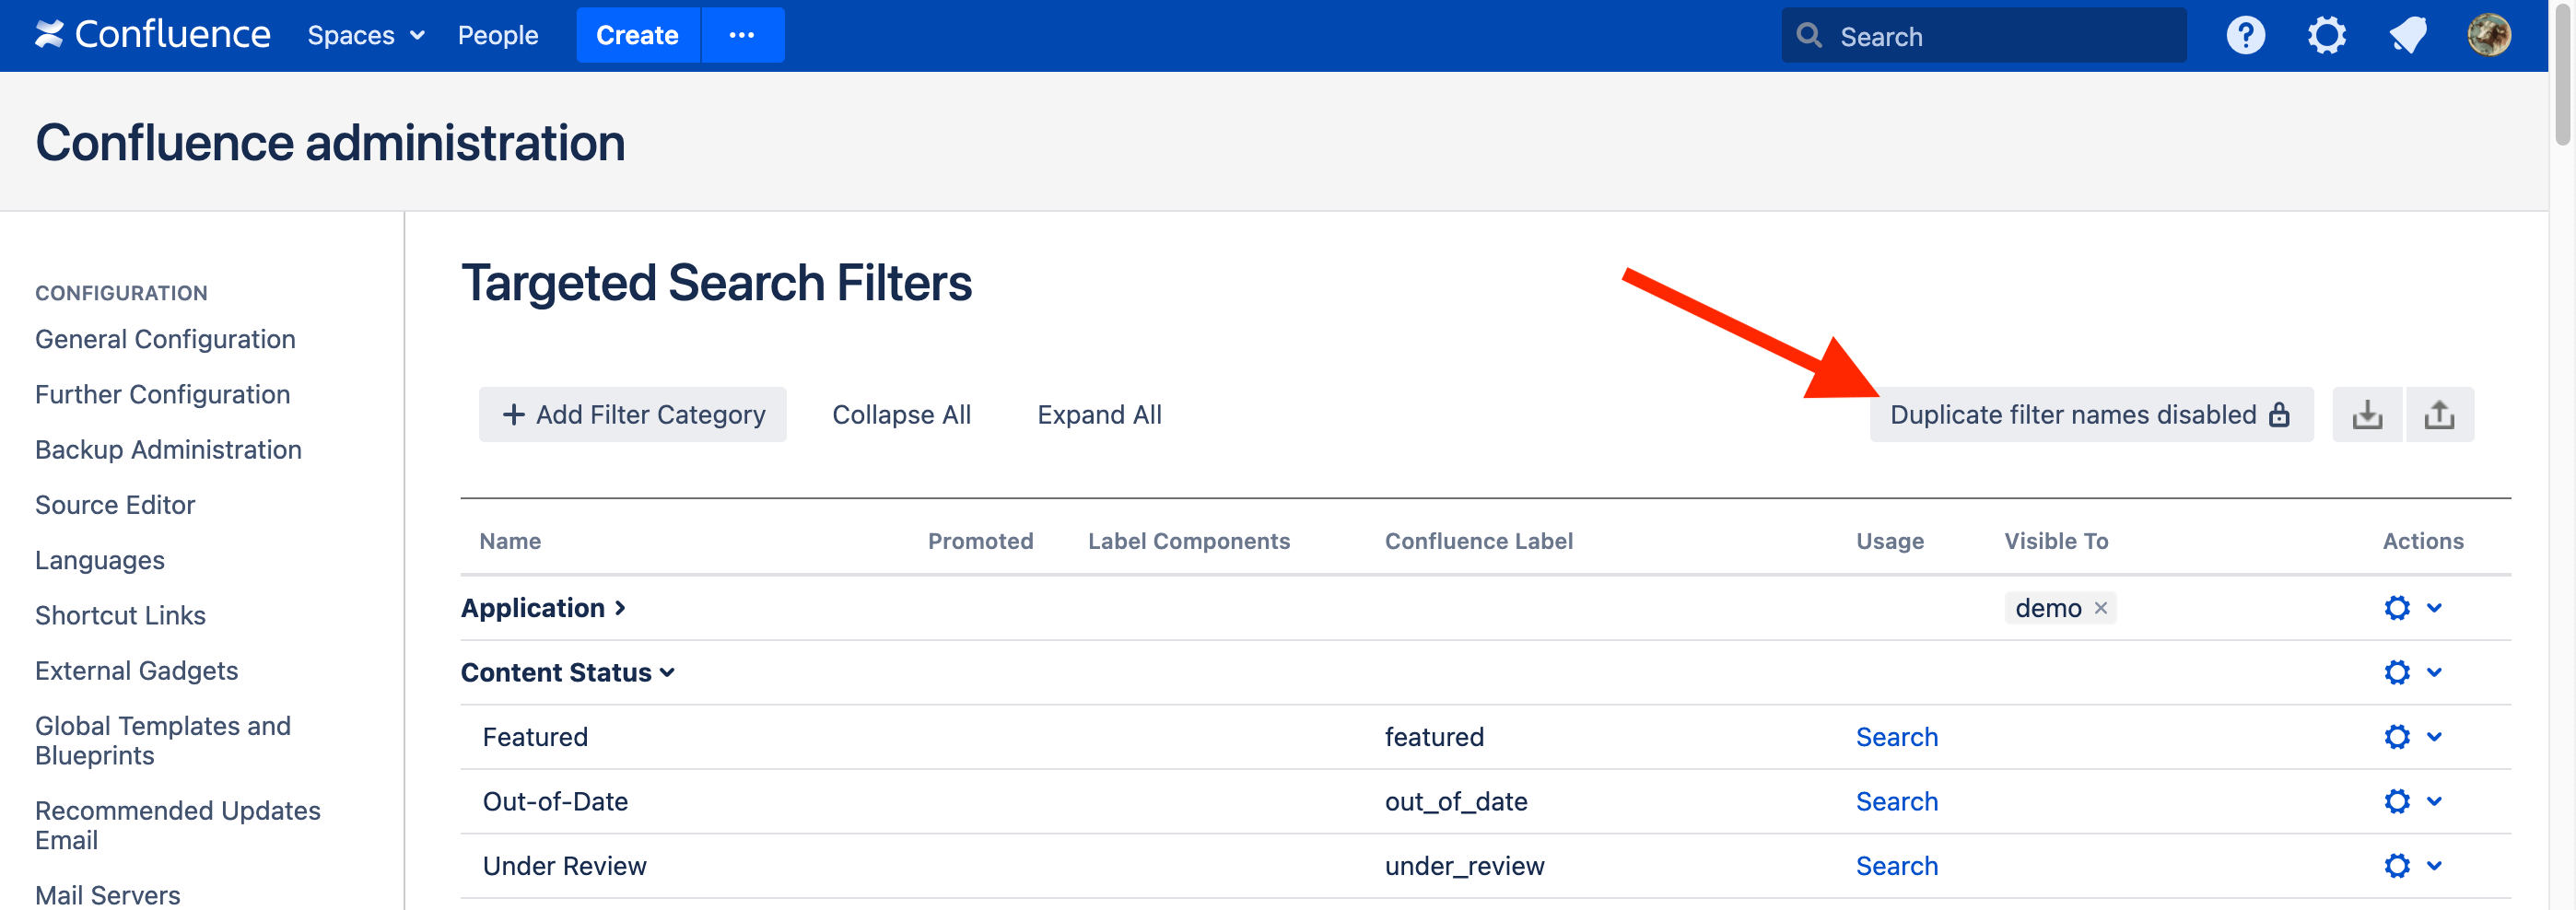
Task: Open the notifications icon in the header
Action: click(2407, 36)
